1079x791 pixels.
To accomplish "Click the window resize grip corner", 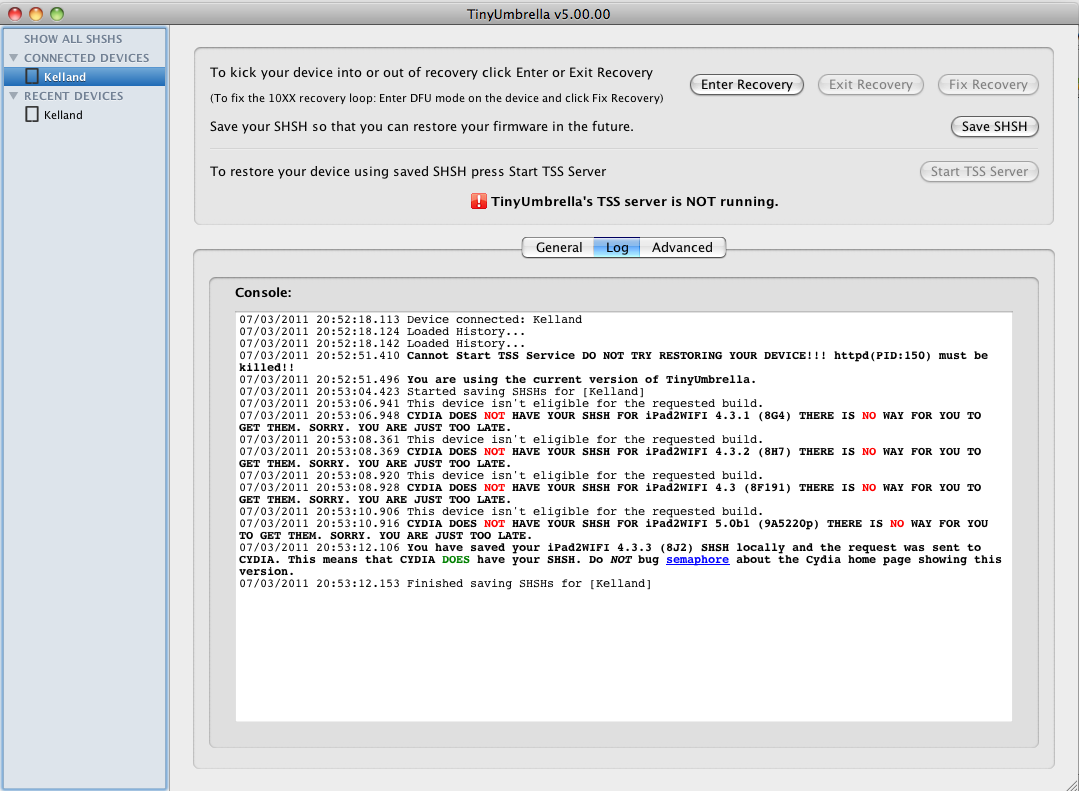I will pyautogui.click(x=1071, y=784).
